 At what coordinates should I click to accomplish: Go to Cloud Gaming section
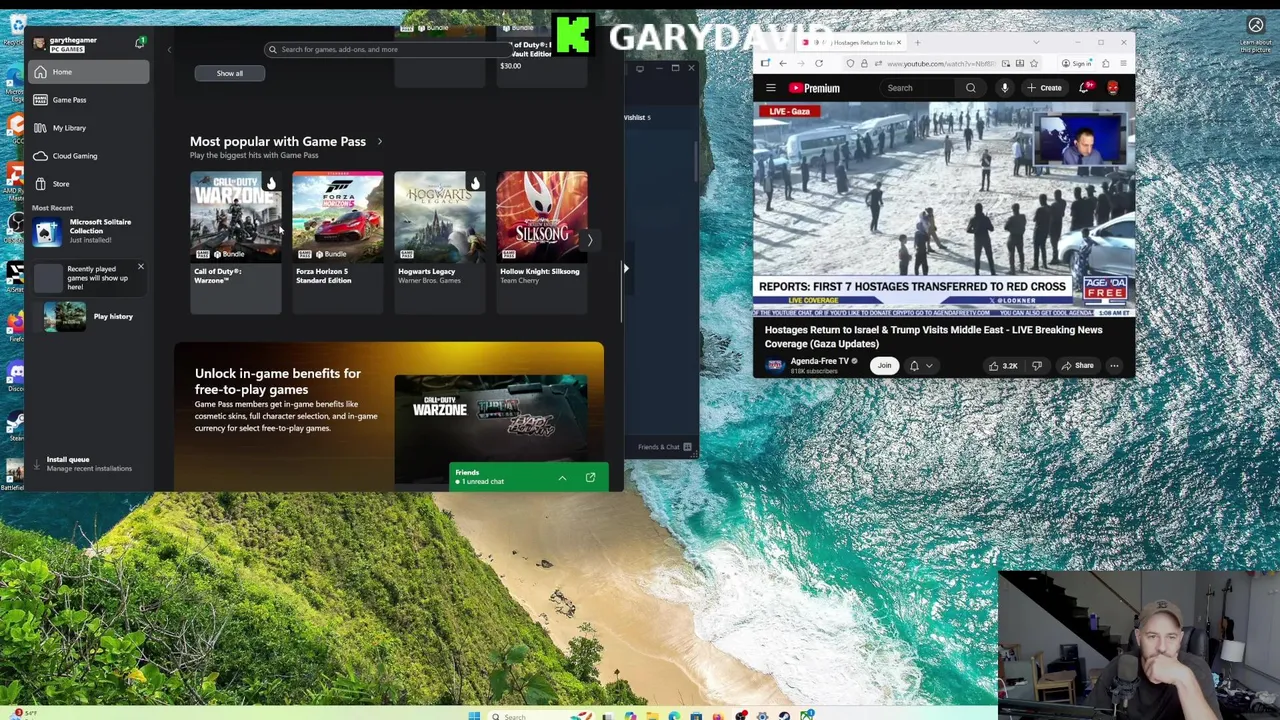(x=88, y=156)
